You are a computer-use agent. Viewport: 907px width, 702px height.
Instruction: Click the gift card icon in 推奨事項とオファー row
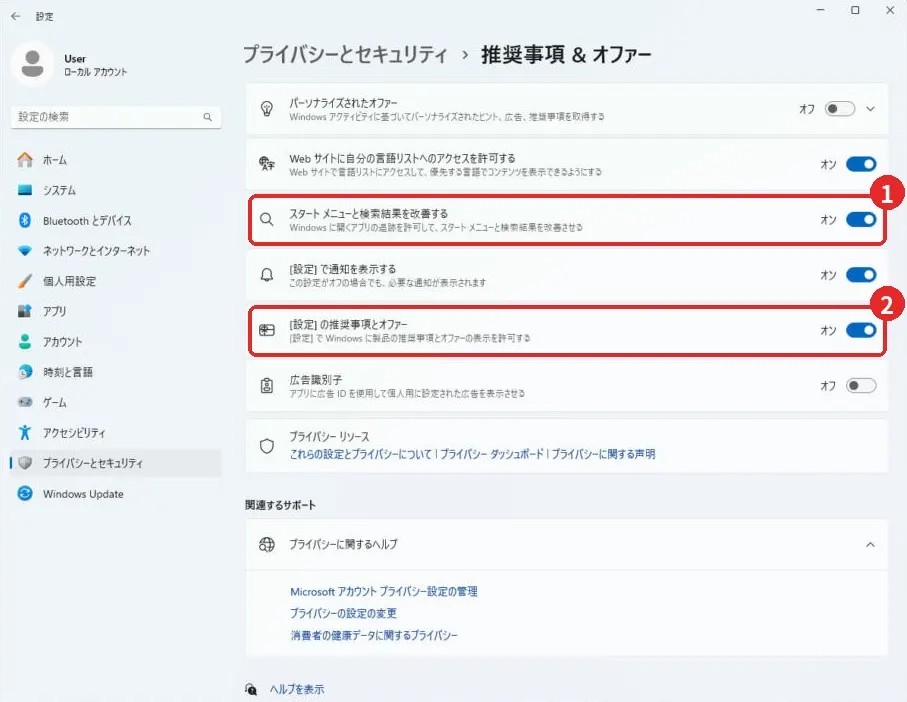267,330
